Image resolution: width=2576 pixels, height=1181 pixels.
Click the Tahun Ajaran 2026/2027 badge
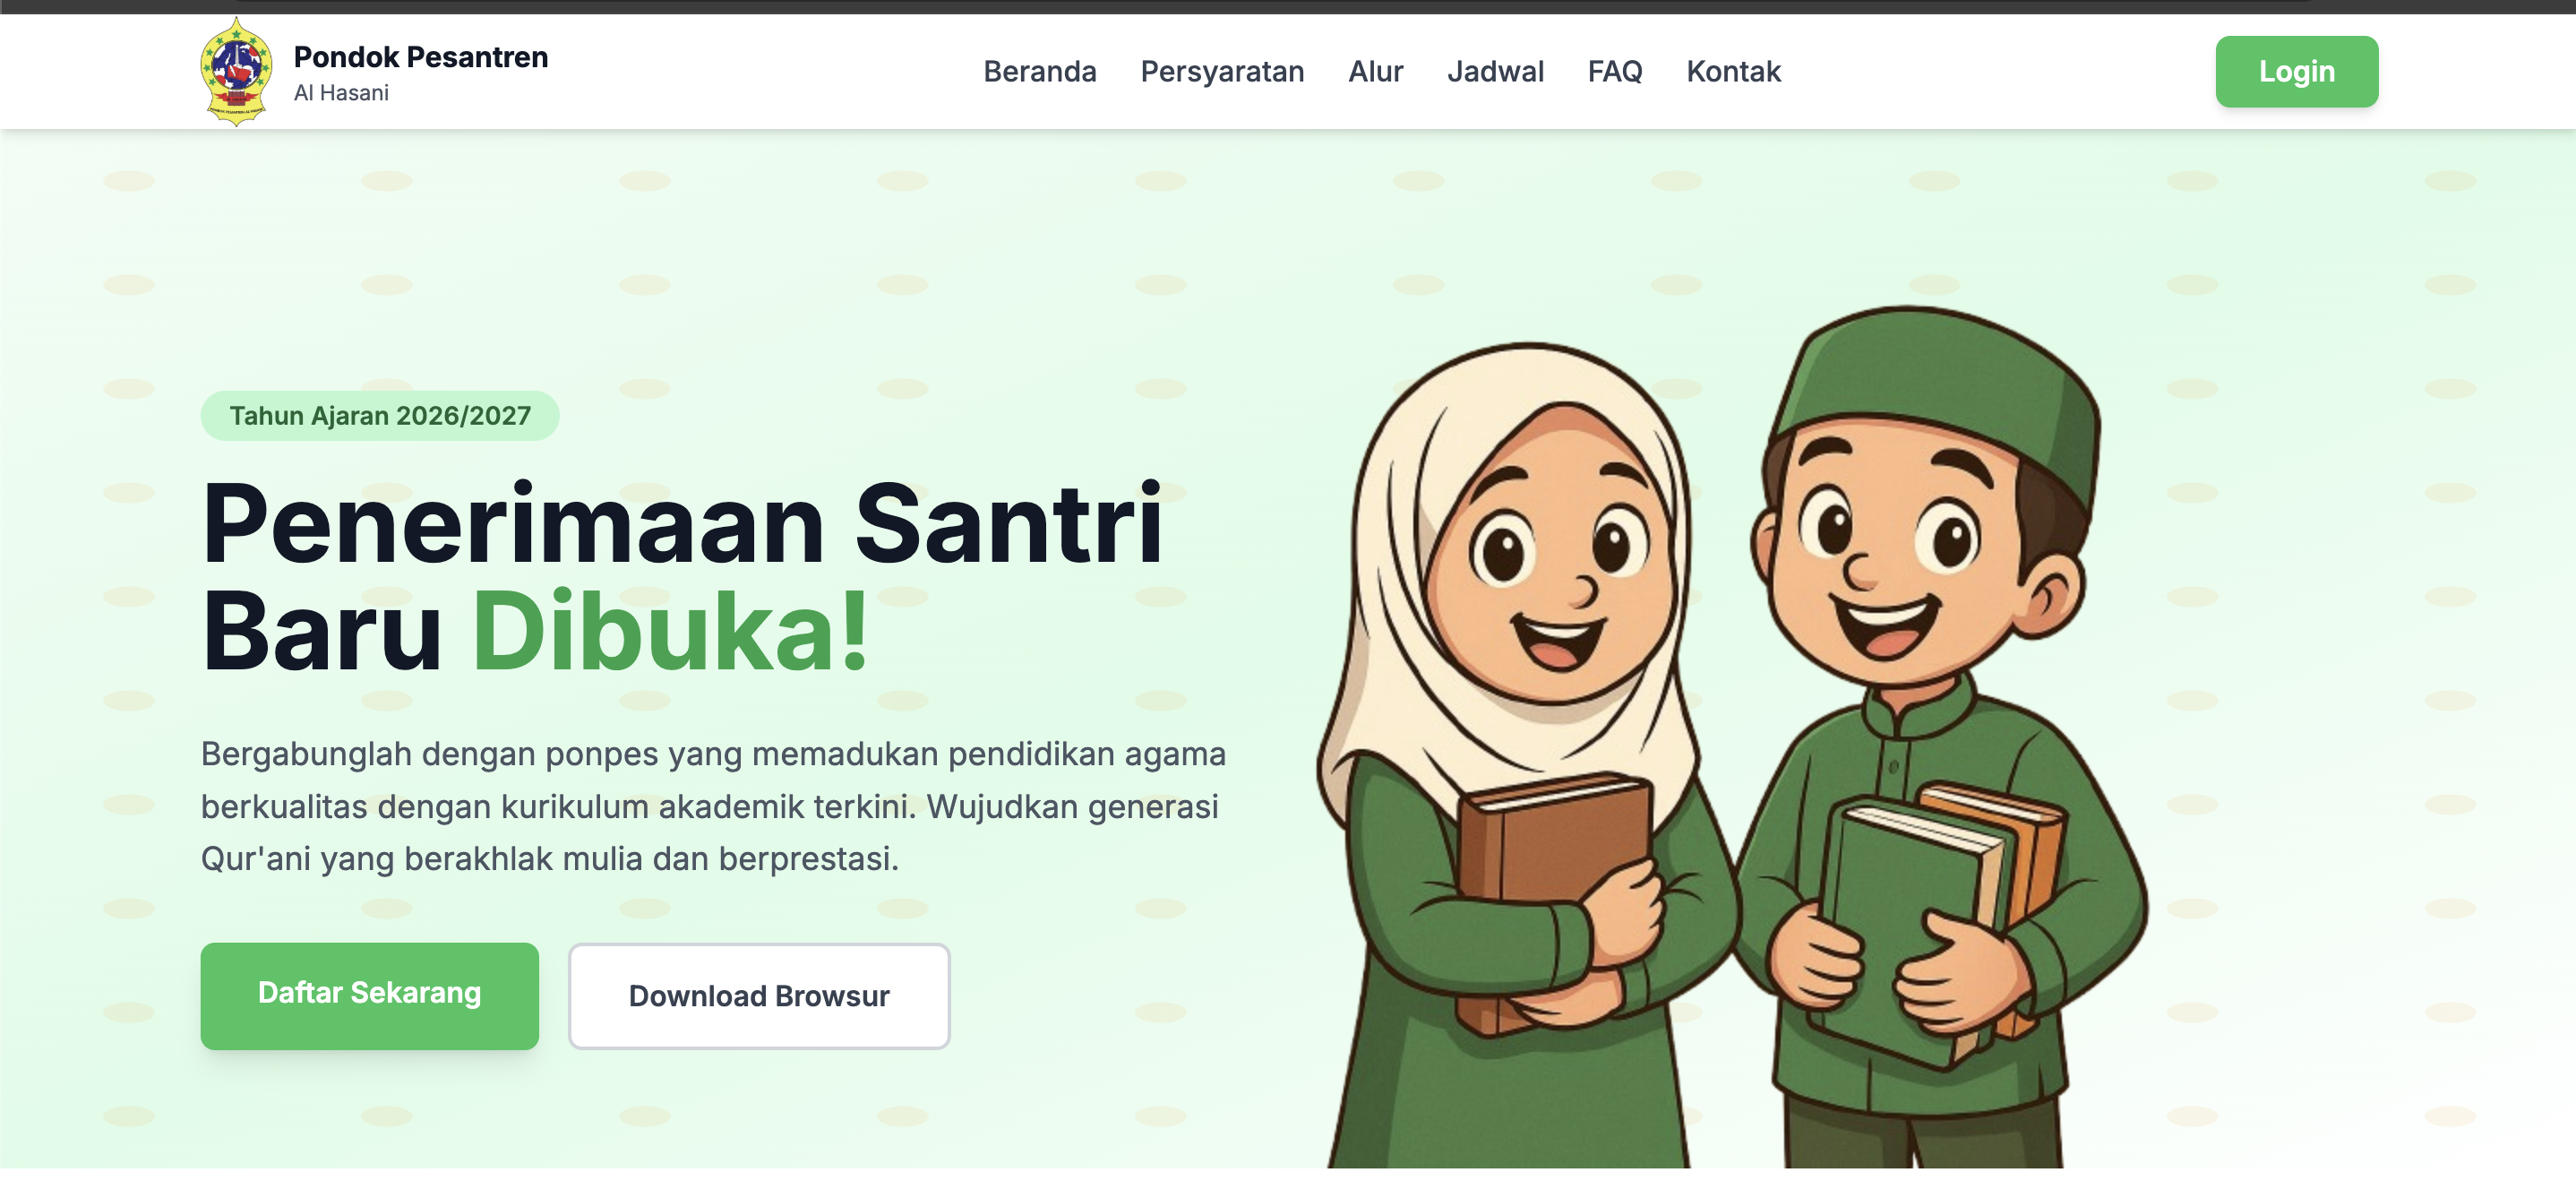[380, 416]
